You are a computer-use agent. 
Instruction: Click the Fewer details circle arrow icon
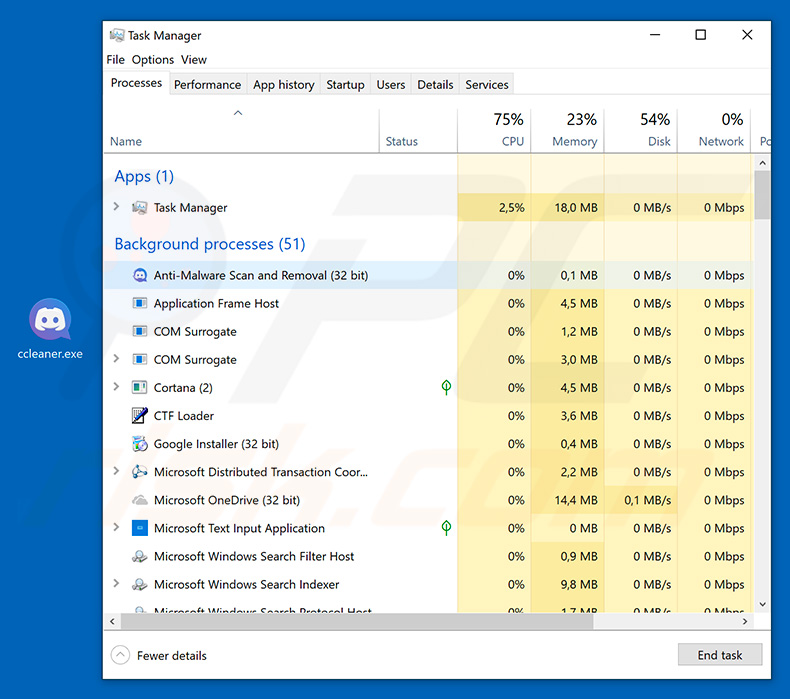point(120,655)
